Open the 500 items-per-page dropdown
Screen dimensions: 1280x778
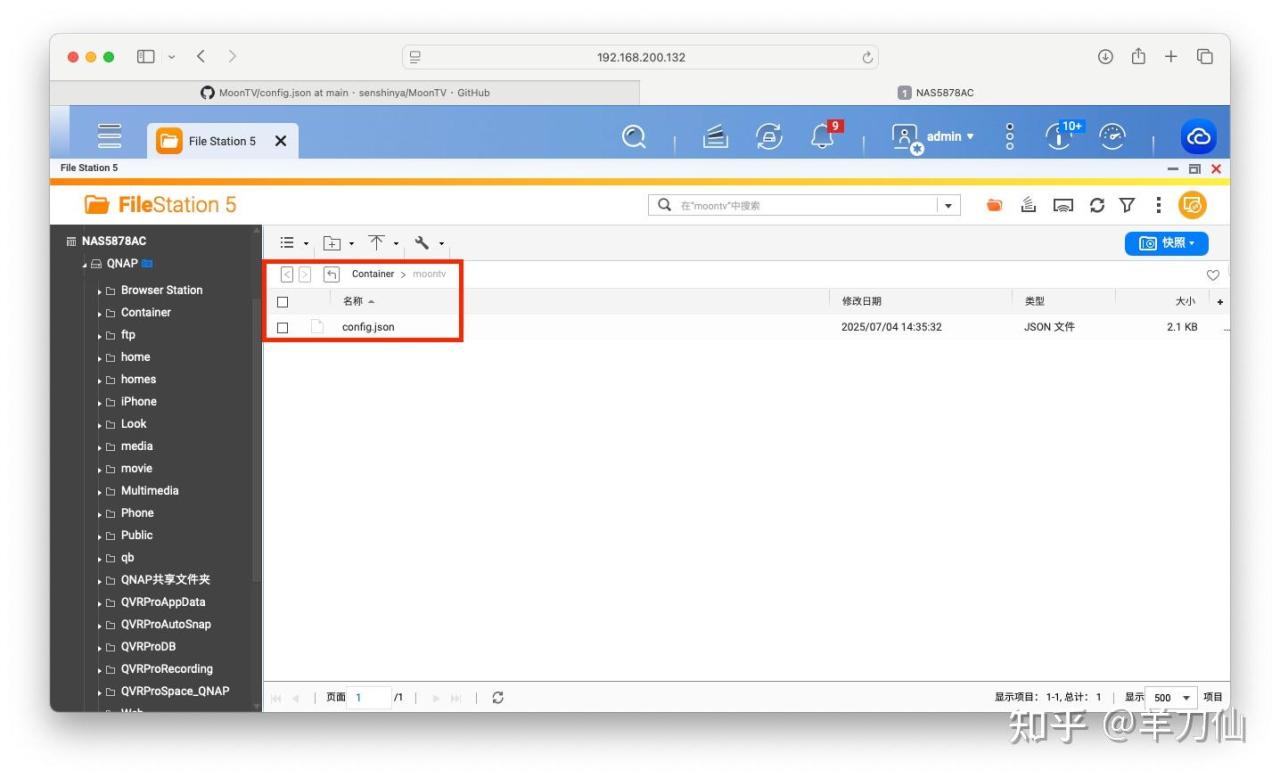pos(1172,698)
